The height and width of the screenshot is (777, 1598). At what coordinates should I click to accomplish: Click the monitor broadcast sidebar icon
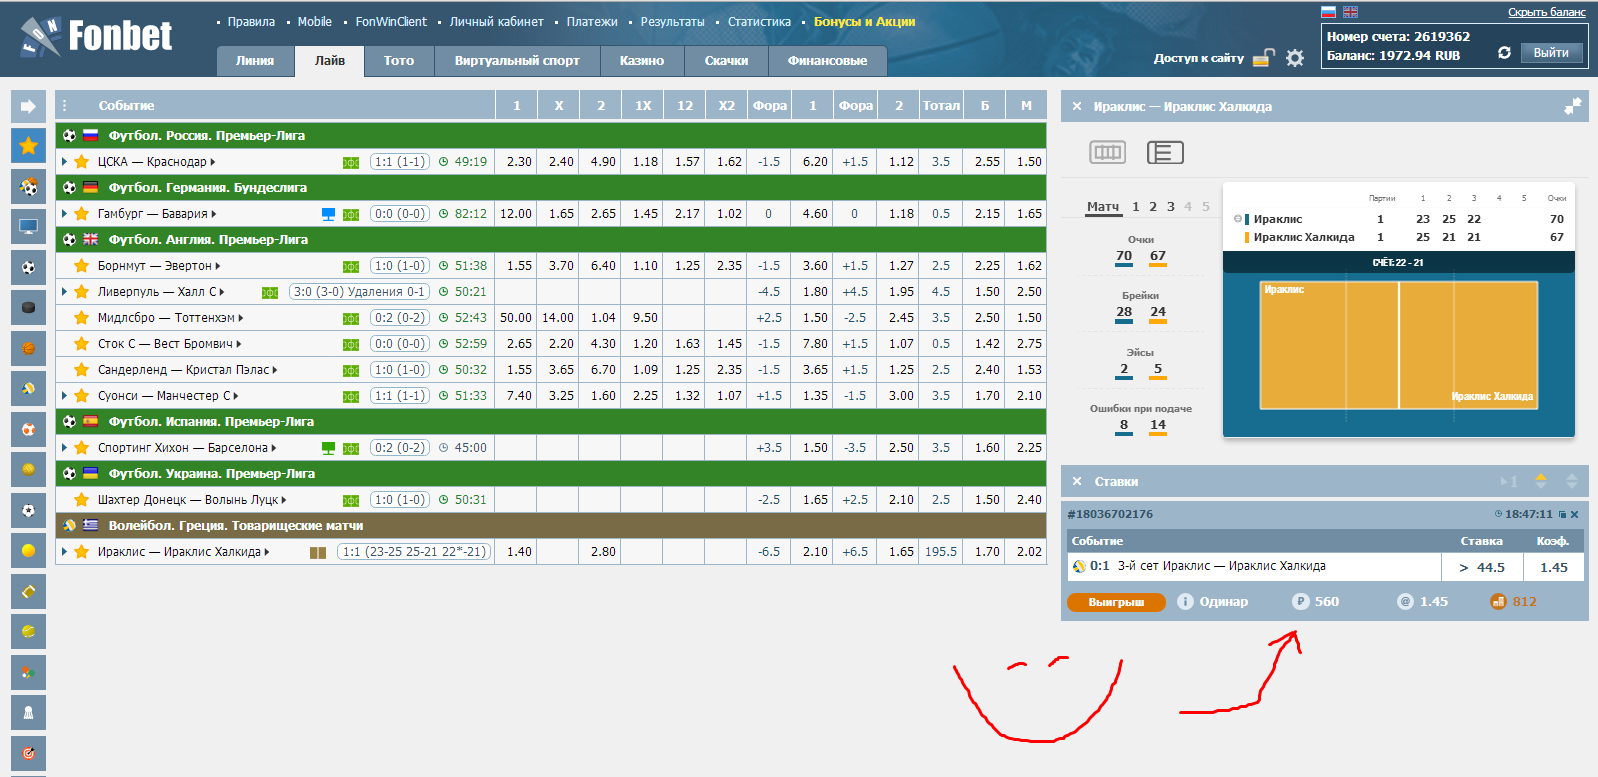(x=28, y=227)
